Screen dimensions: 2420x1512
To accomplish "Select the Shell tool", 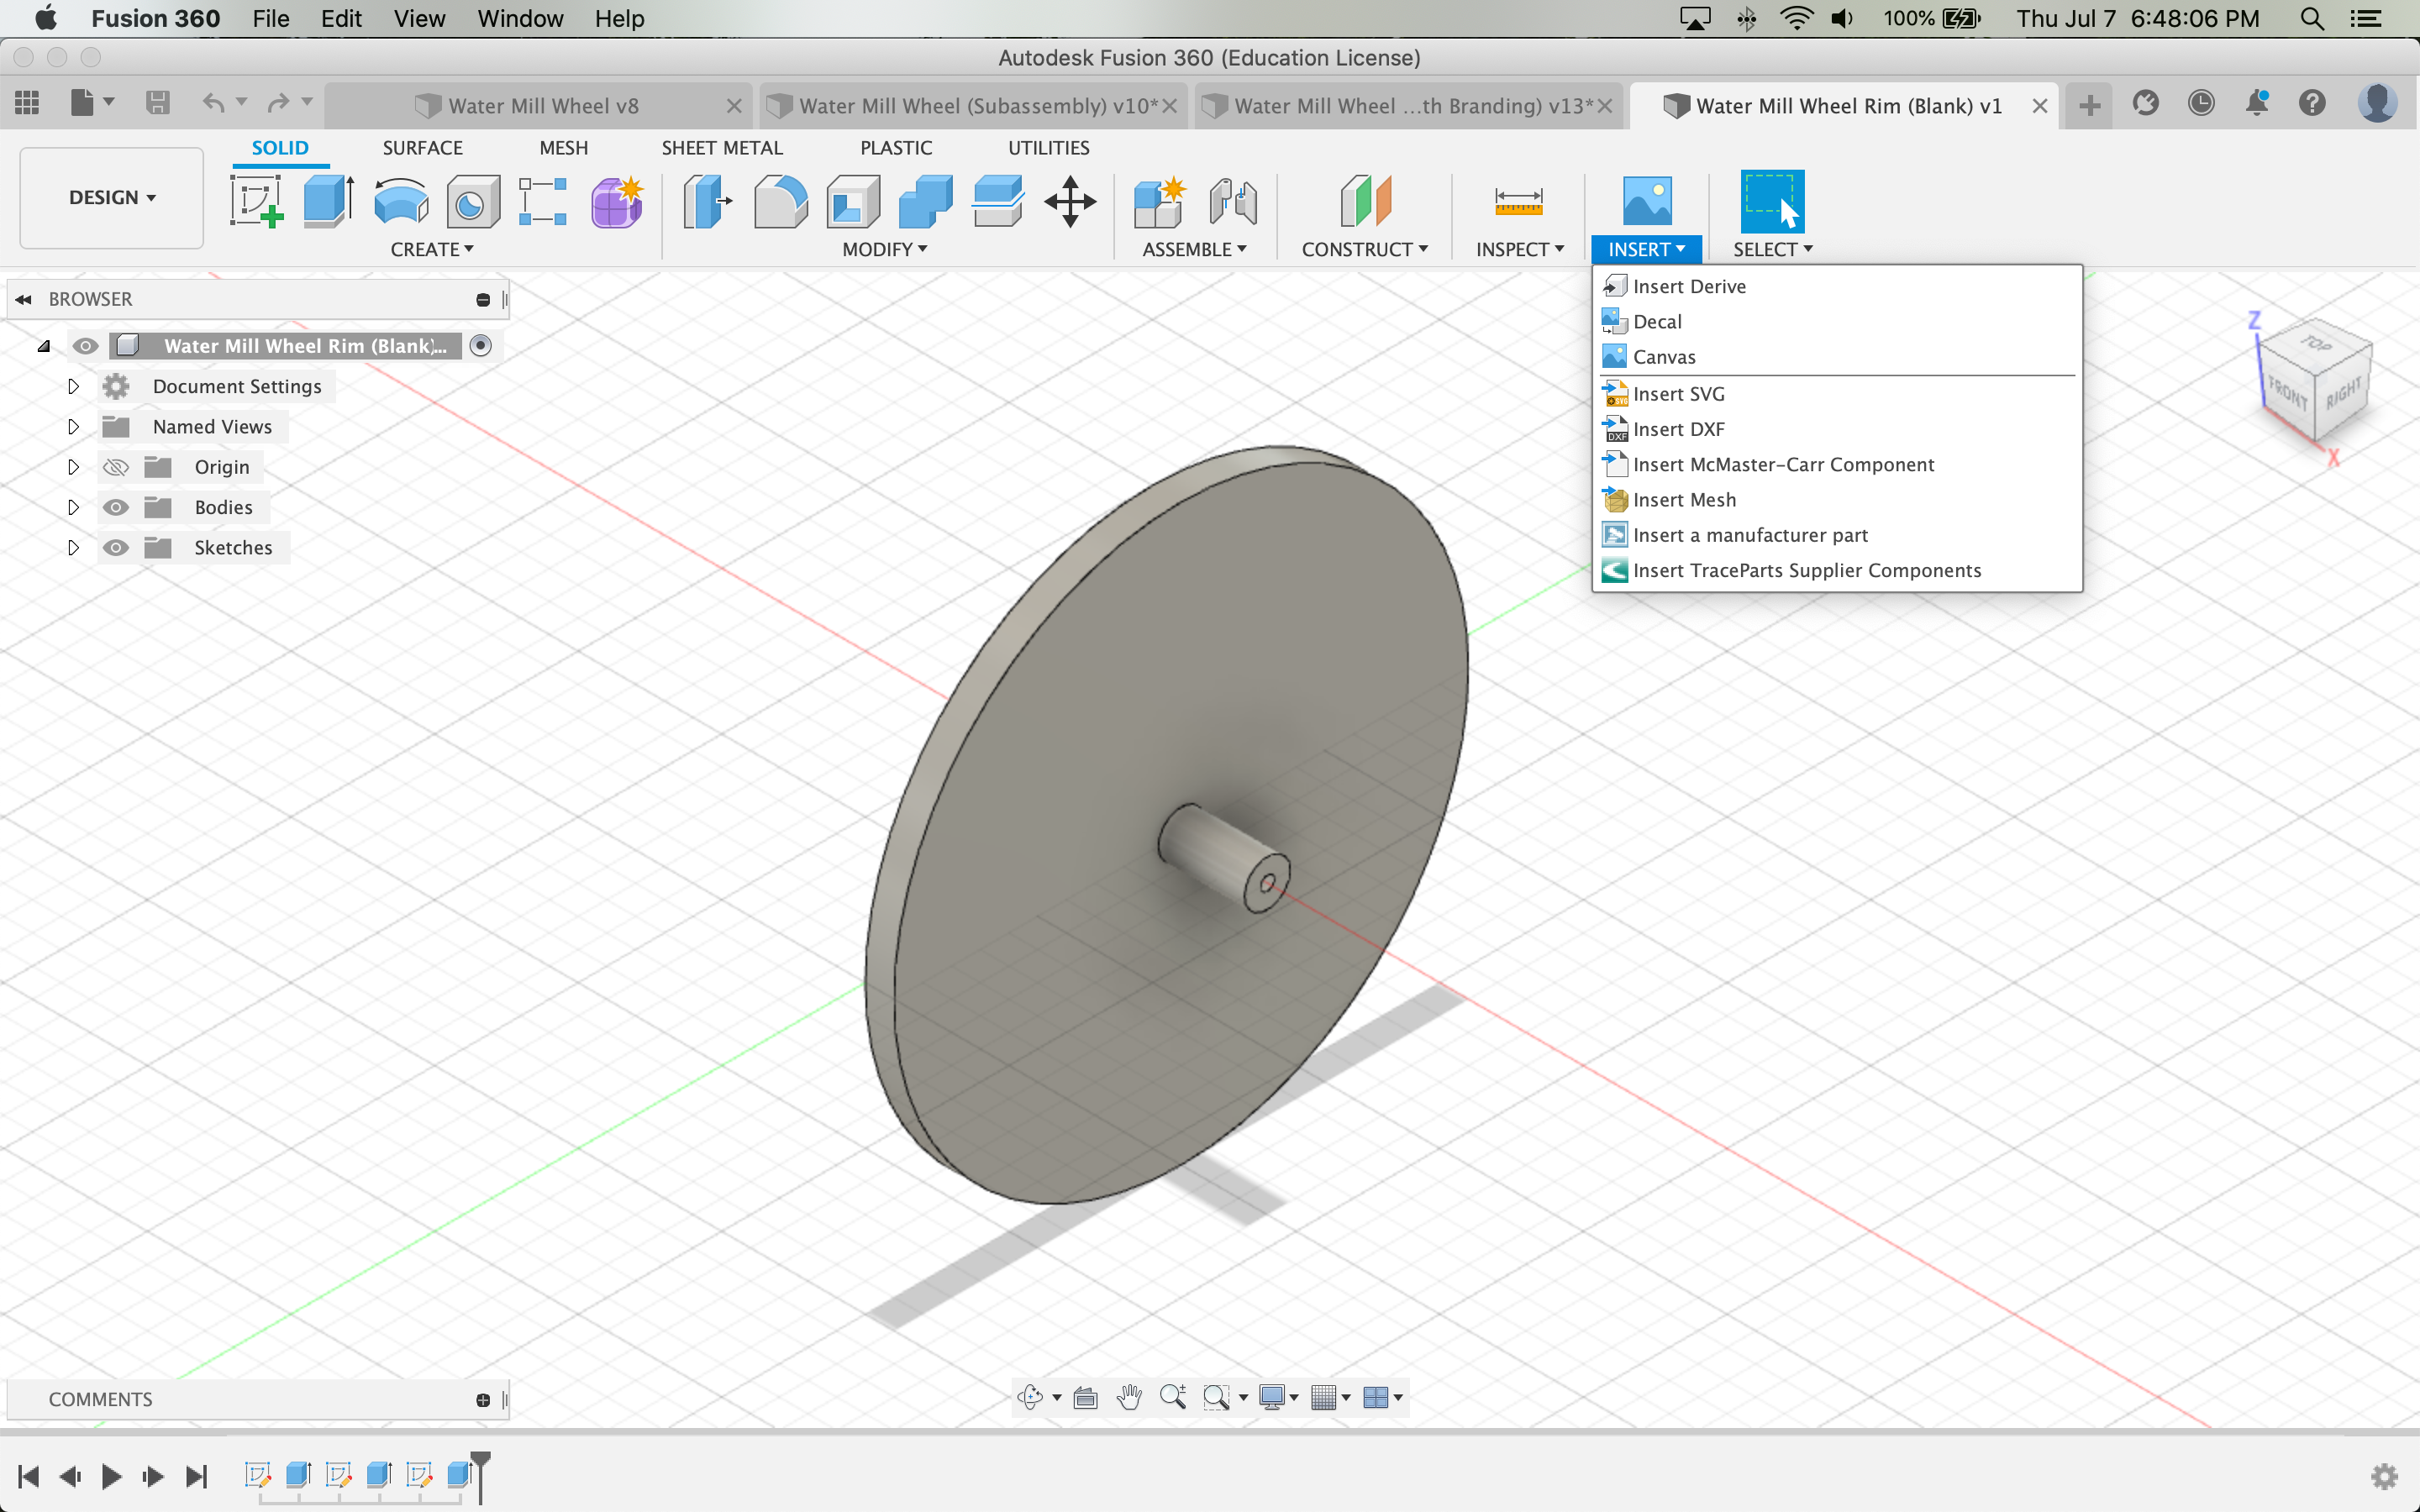I will (853, 200).
